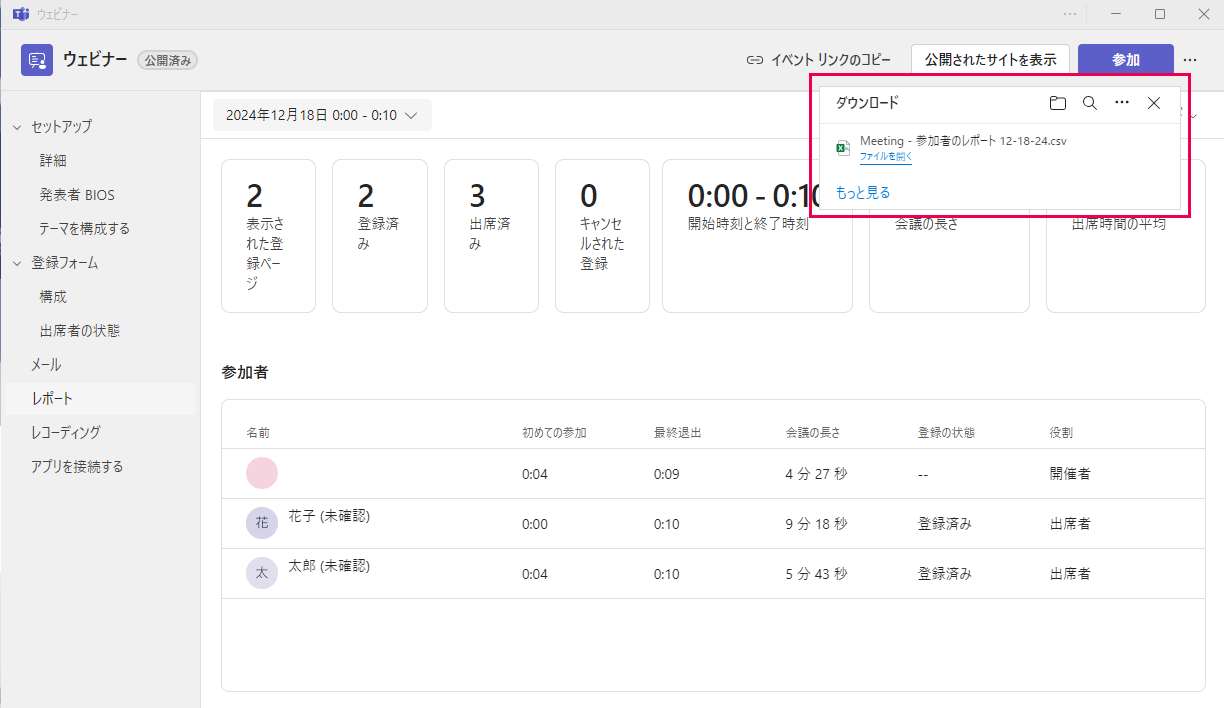Copy event link via イベント リンクのコピー

click(818, 60)
